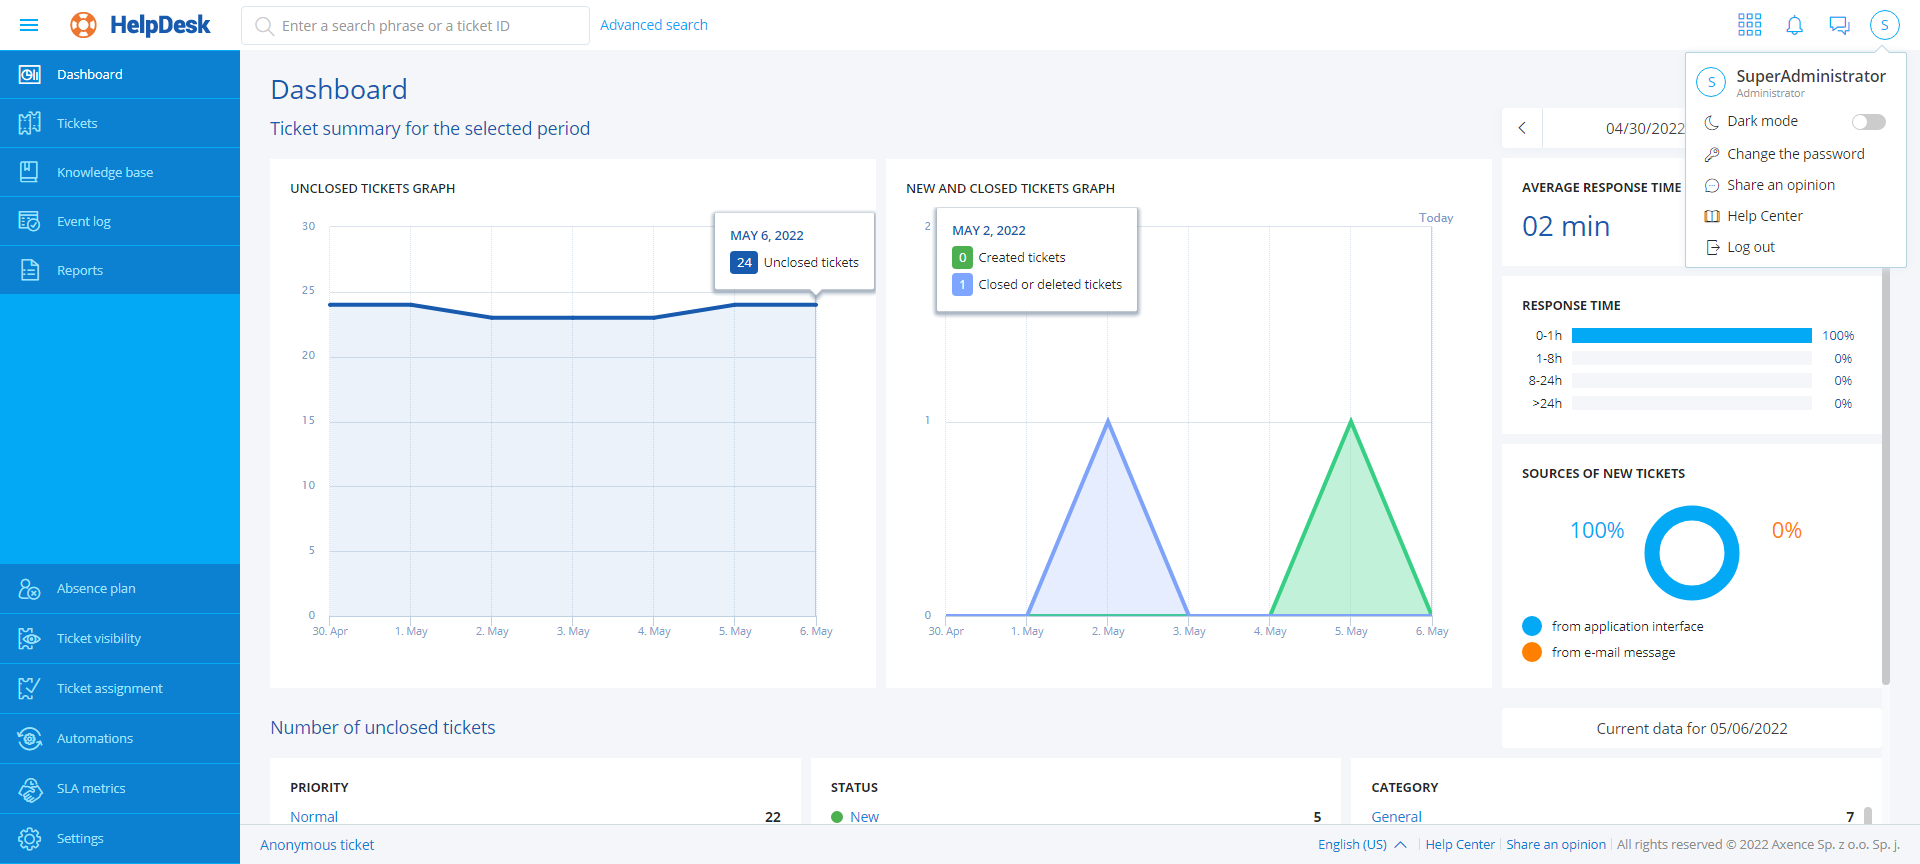The width and height of the screenshot is (1920, 864).
Task: Click the user avatar icon in header
Action: click(x=1884, y=25)
